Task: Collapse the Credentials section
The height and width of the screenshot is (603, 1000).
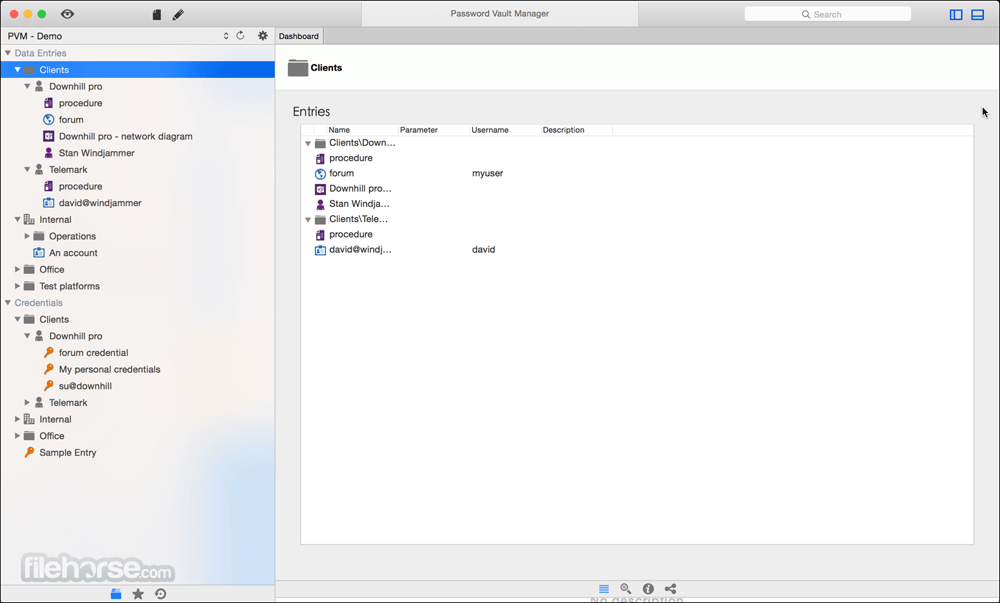Action: 8,303
